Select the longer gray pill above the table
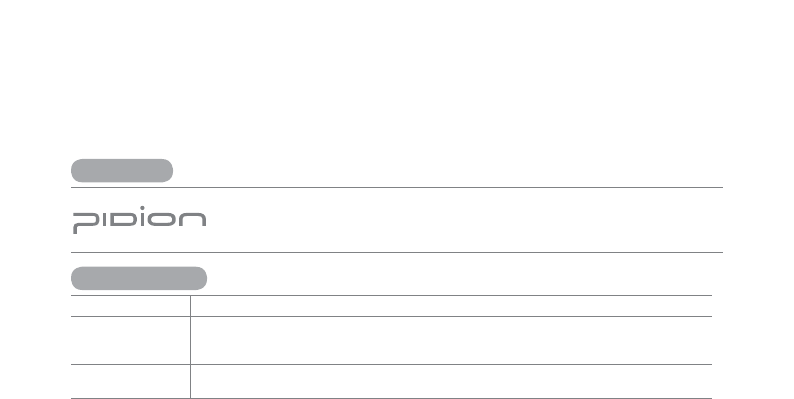The height and width of the screenshot is (399, 794). coord(139,278)
